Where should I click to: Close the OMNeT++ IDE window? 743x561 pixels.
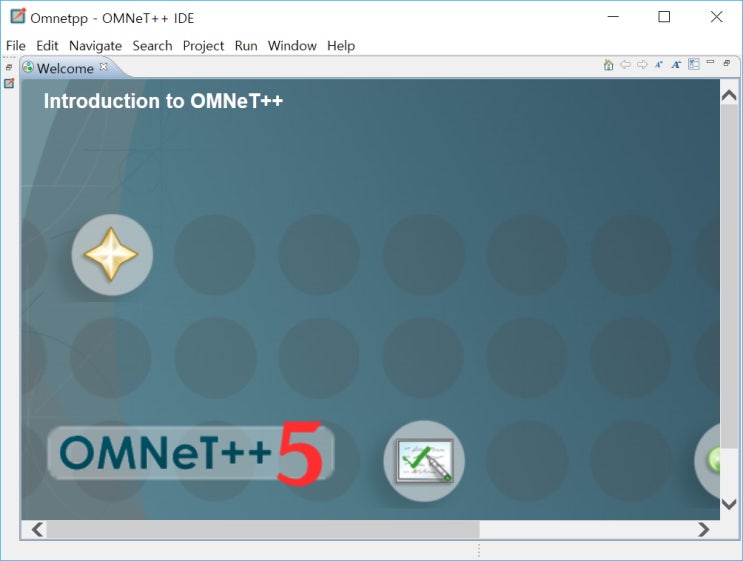pyautogui.click(x=716, y=17)
